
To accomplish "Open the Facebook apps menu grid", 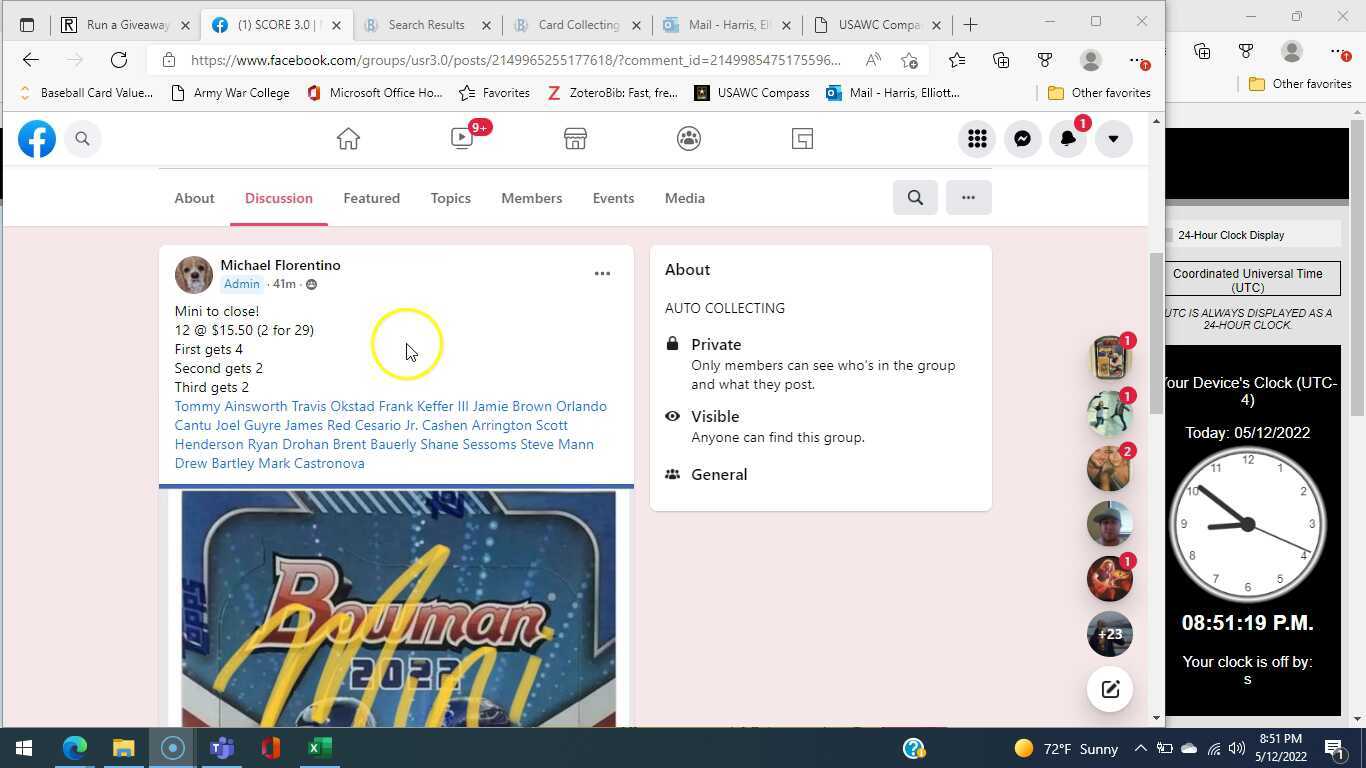I will pos(976,139).
